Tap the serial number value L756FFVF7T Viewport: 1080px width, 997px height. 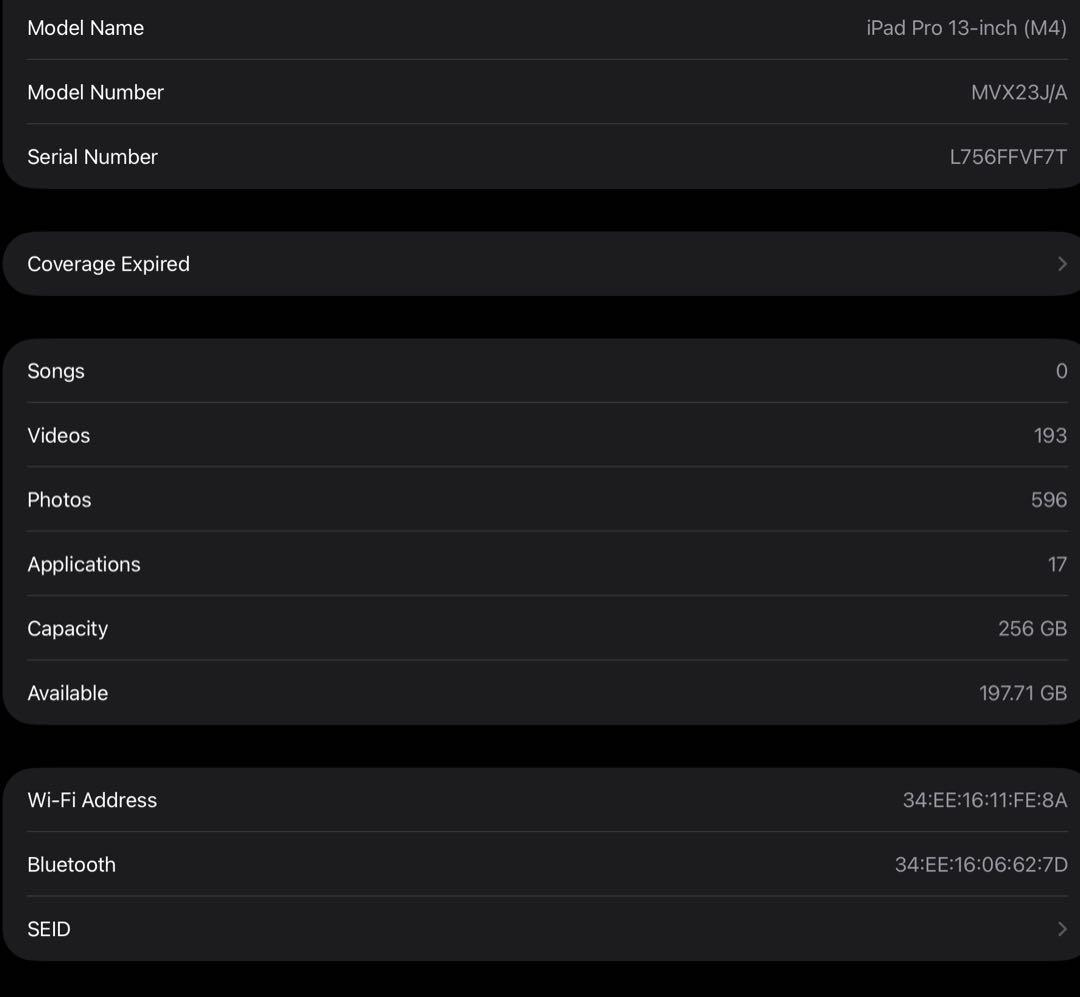tap(1006, 157)
